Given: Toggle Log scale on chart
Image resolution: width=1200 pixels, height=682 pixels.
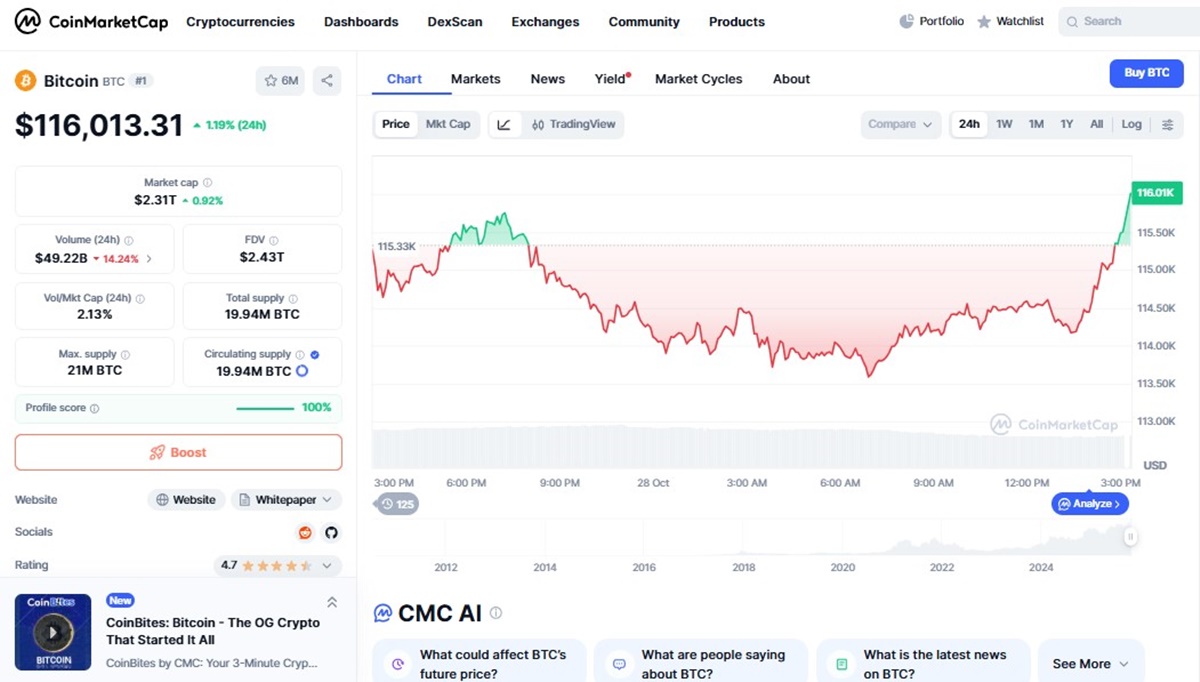Looking at the screenshot, I should tap(1131, 124).
